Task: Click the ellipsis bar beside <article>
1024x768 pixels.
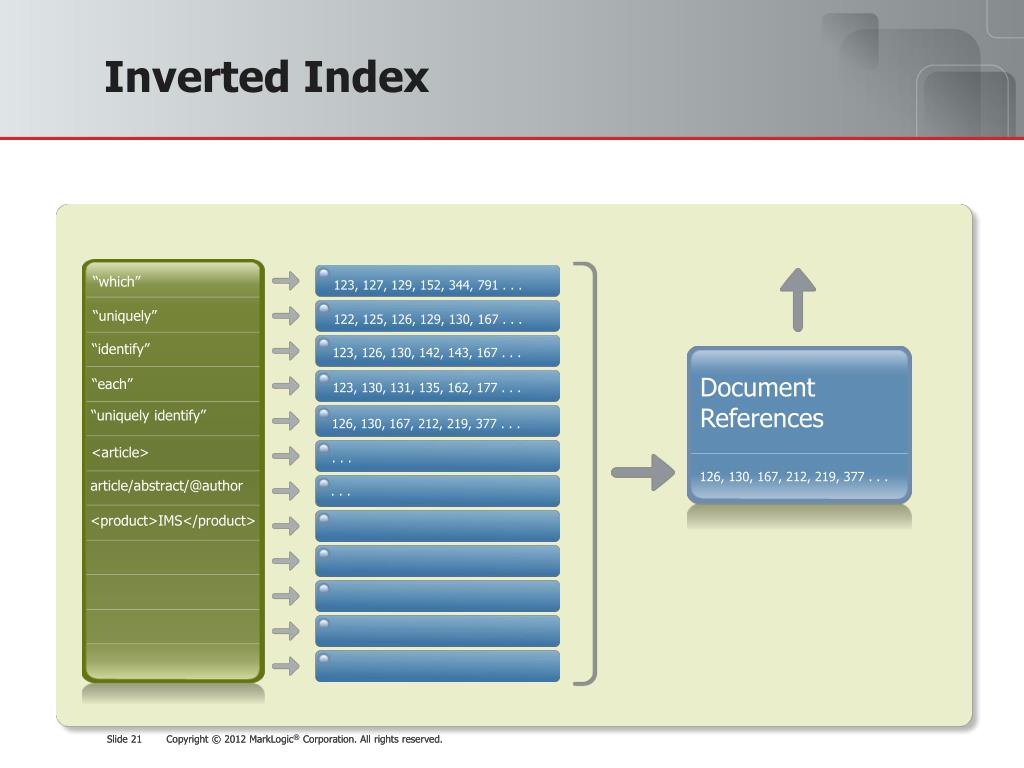Action: click(437, 456)
